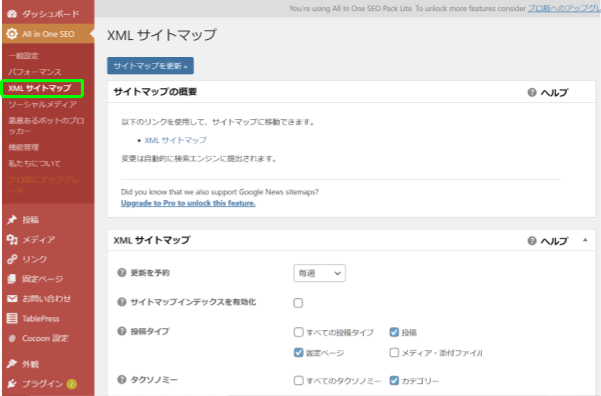Image resolution: width=601 pixels, height=396 pixels.
Task: Click the help question icon in XML サイトマップ panel header
Action: coord(532,240)
